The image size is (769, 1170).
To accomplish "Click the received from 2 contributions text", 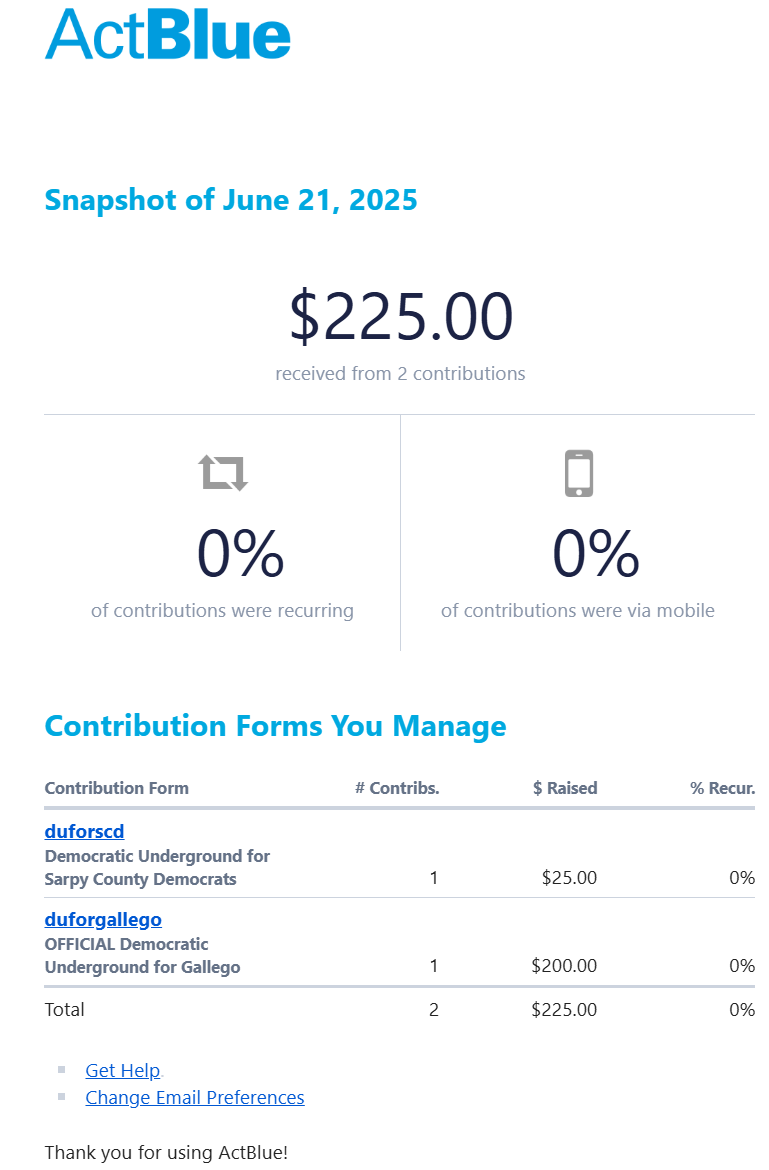I will click(x=400, y=374).
